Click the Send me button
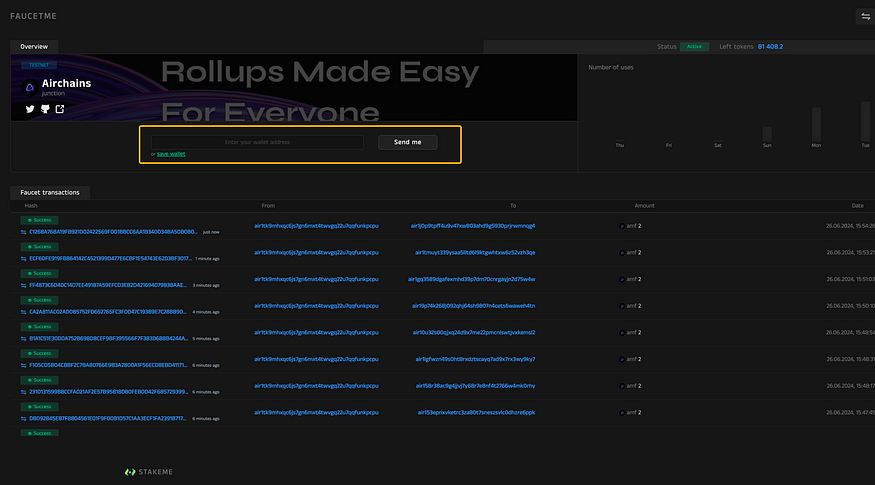875x485 pixels. [x=407, y=142]
